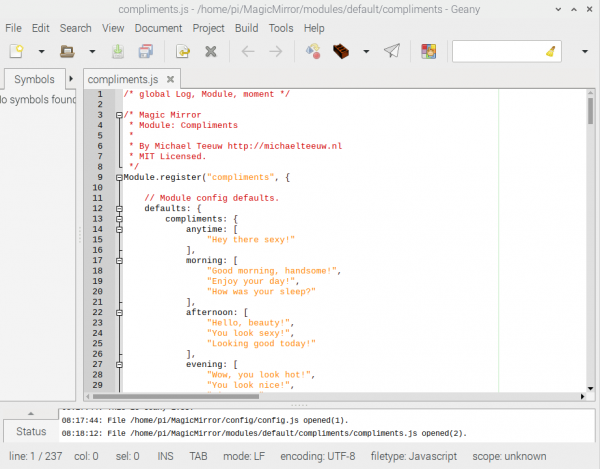Create a new file with the New icon

click(16, 51)
